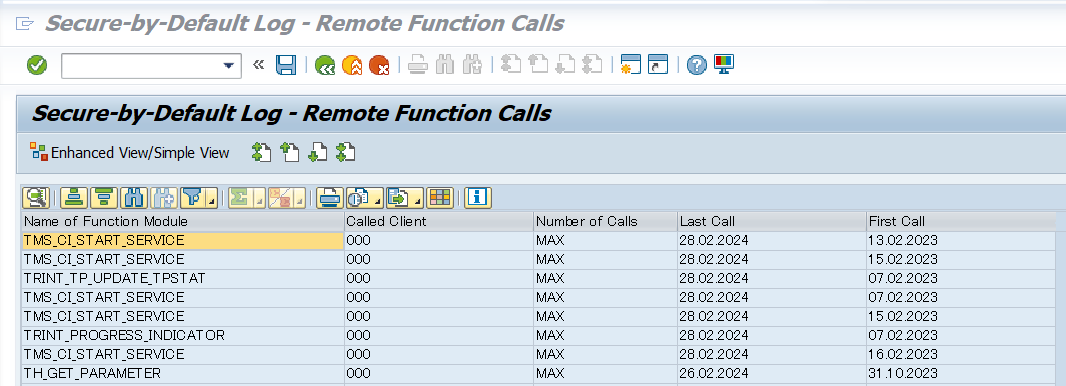Click the green Back arrow icon
Screen dimensions: 1066x386
click(x=325, y=65)
